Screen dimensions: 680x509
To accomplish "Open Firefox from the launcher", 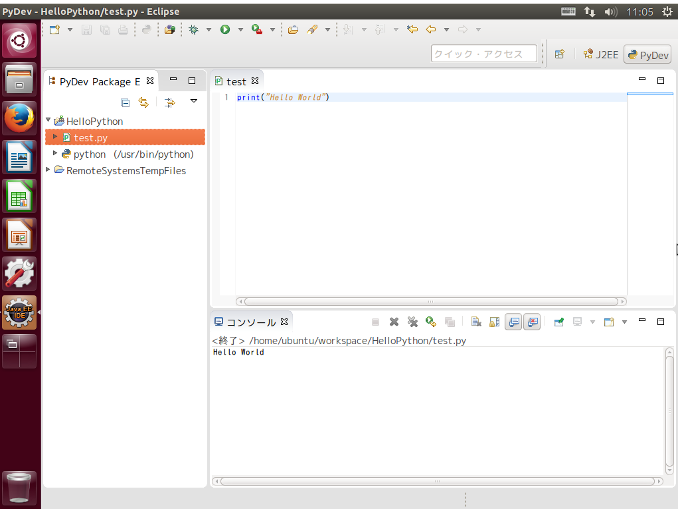I will coord(19,118).
